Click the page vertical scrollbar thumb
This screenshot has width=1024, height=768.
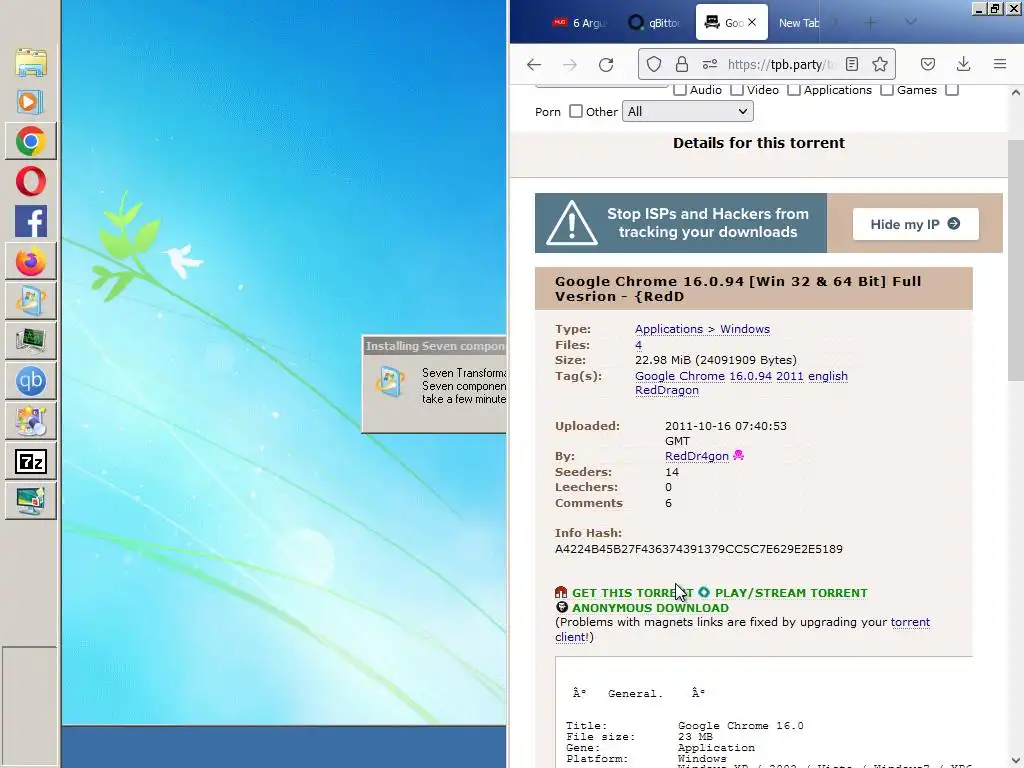click(1016, 260)
